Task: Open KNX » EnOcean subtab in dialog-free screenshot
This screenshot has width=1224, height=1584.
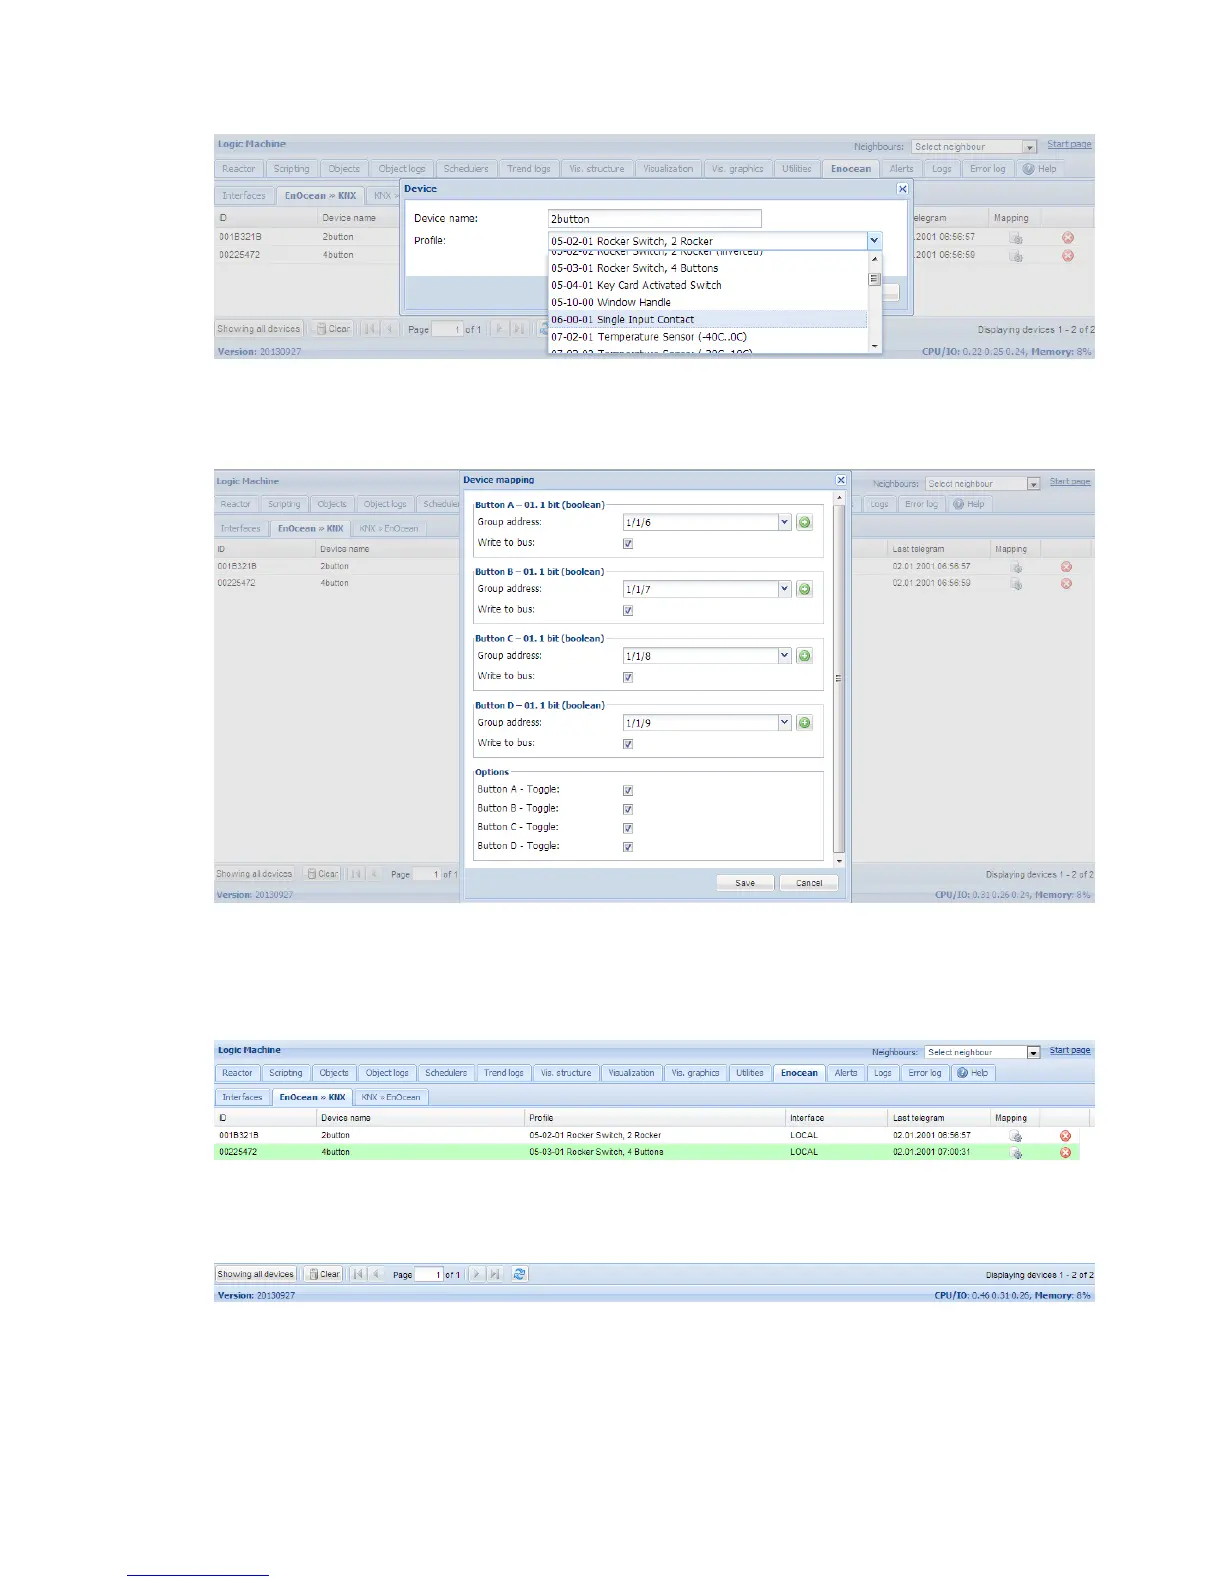Action: (x=391, y=1097)
